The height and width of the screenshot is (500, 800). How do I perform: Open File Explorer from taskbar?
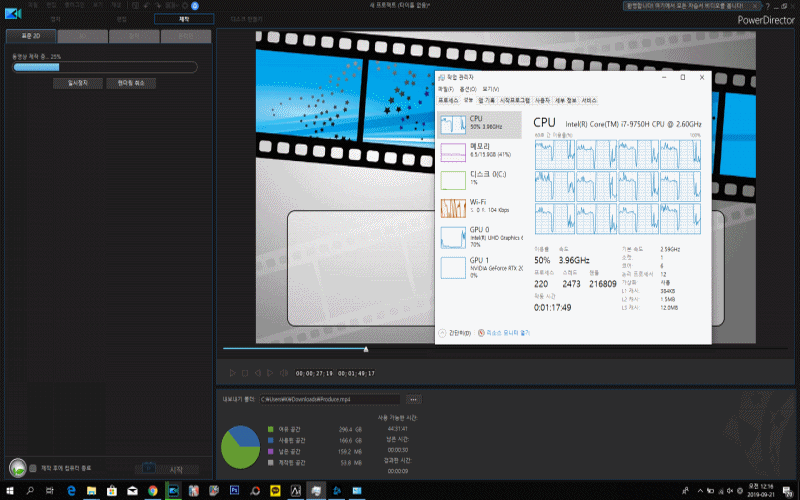91,491
